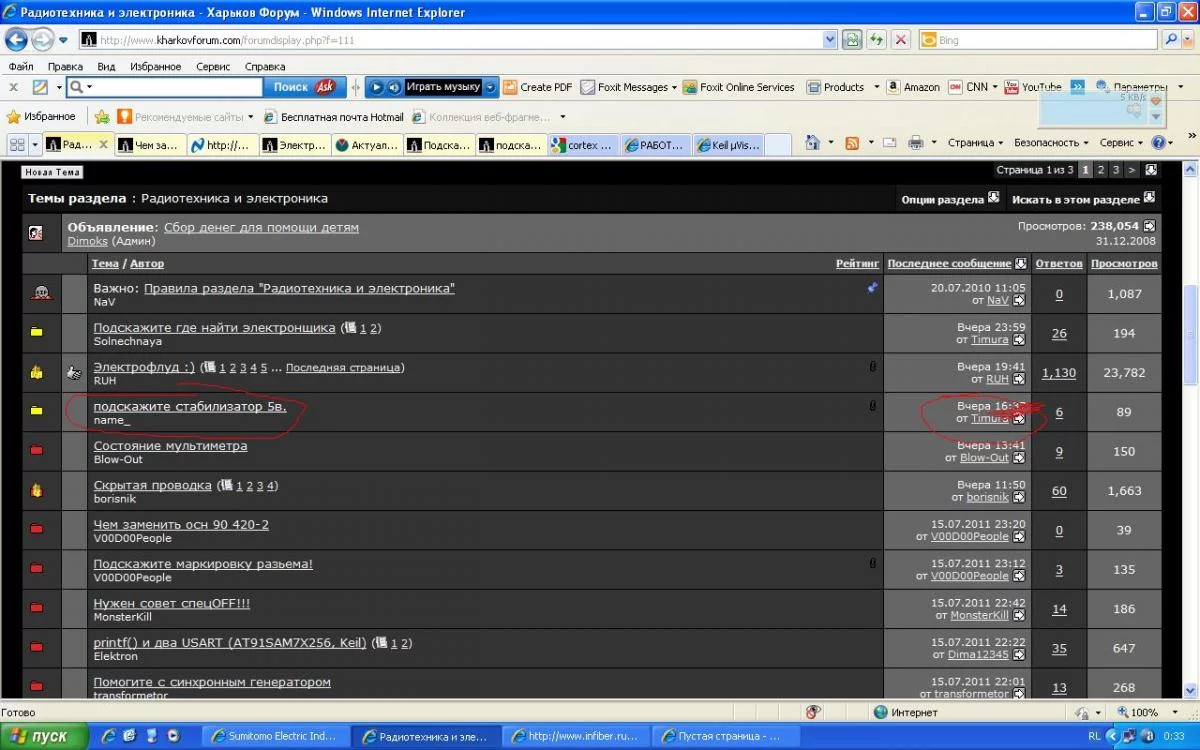Viewport: 1200px width, 750px height.
Task: Expand the CNN toolbar dropdown
Action: point(994,87)
